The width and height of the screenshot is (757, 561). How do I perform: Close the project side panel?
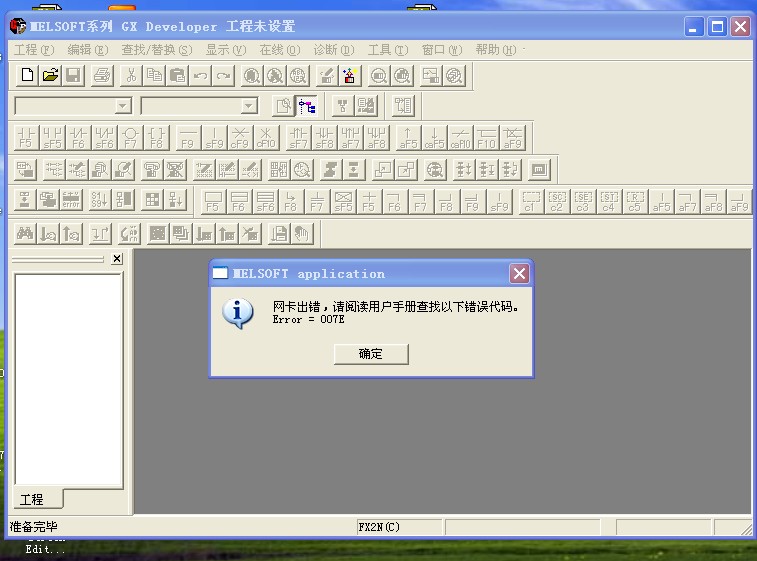(x=117, y=259)
